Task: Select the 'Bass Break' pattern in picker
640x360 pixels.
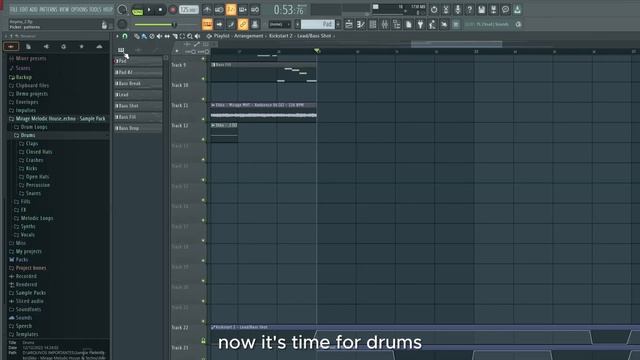Action: [x=138, y=84]
